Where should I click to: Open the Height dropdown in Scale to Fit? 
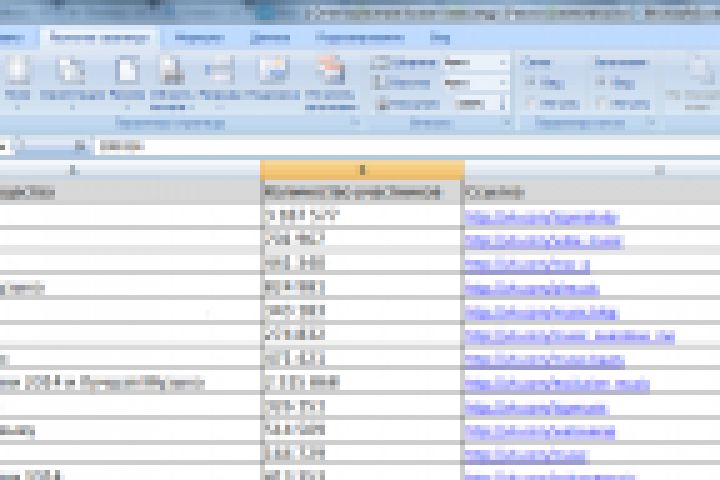(x=477, y=83)
